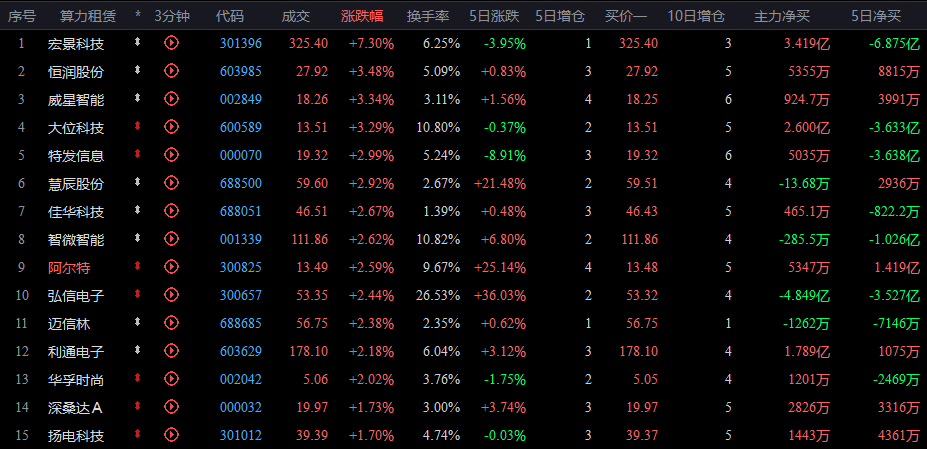Select stock name 特发信息

76,156
